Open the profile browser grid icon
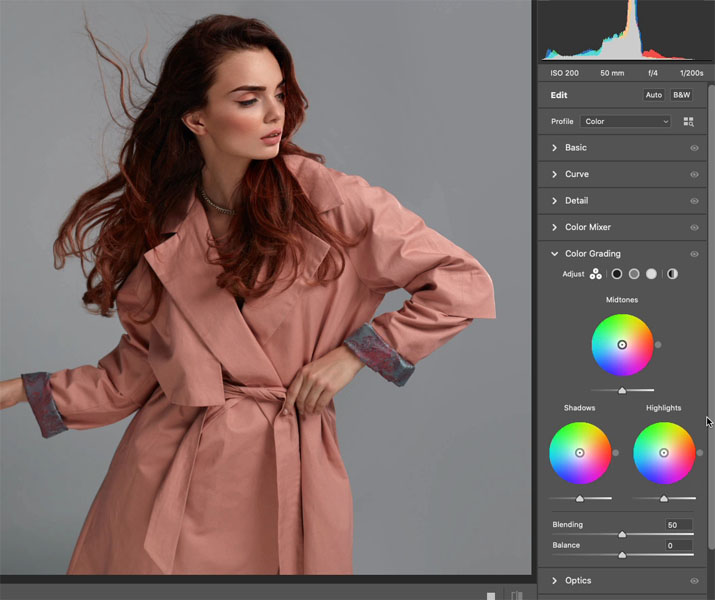The height and width of the screenshot is (600, 715). tap(688, 122)
